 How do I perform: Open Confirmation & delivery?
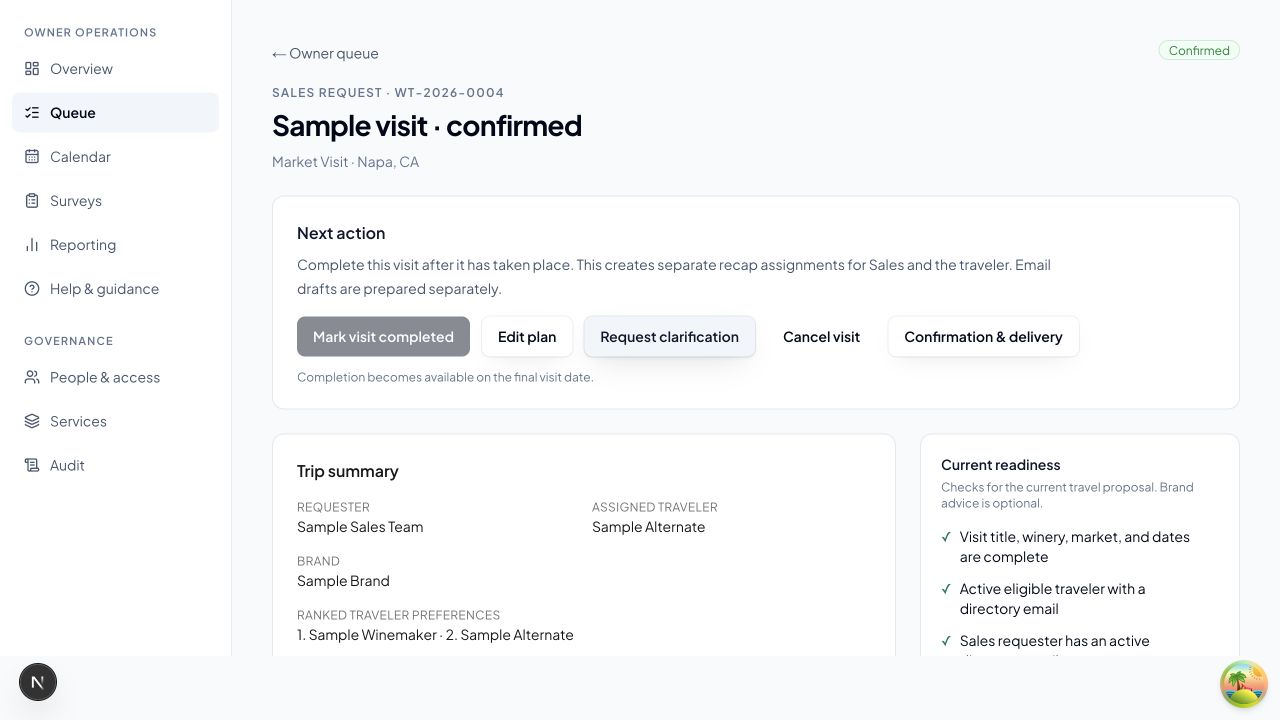pyautogui.click(x=983, y=337)
